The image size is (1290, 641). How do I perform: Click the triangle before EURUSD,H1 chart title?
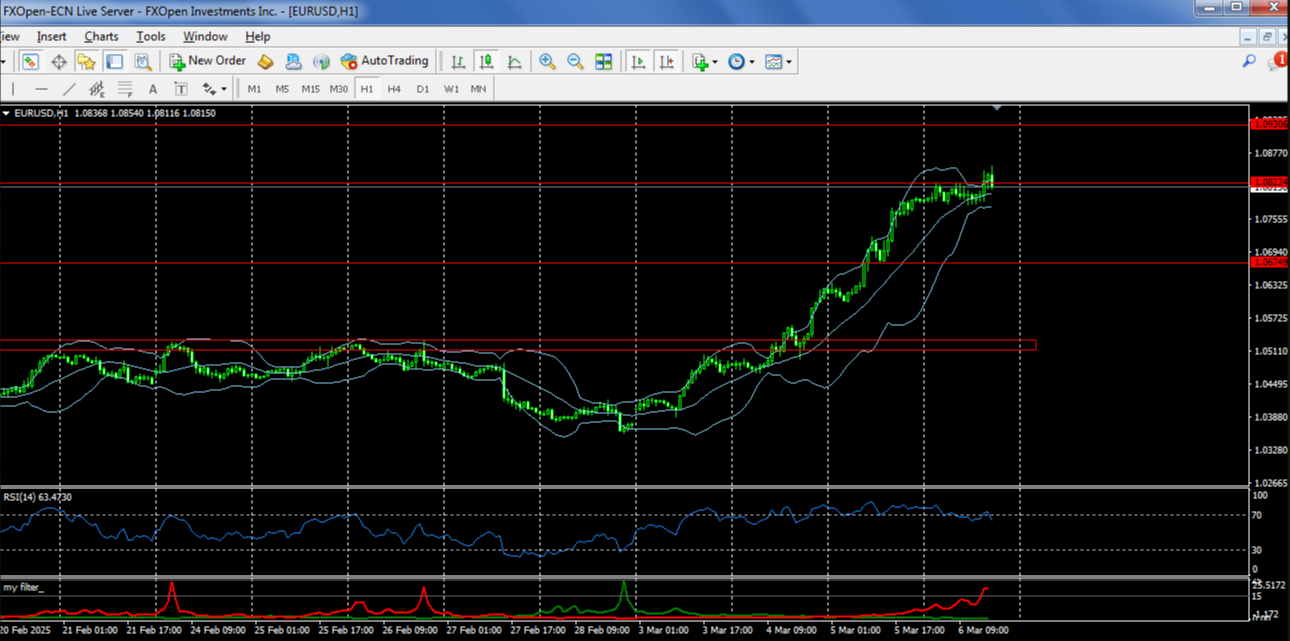[7, 114]
